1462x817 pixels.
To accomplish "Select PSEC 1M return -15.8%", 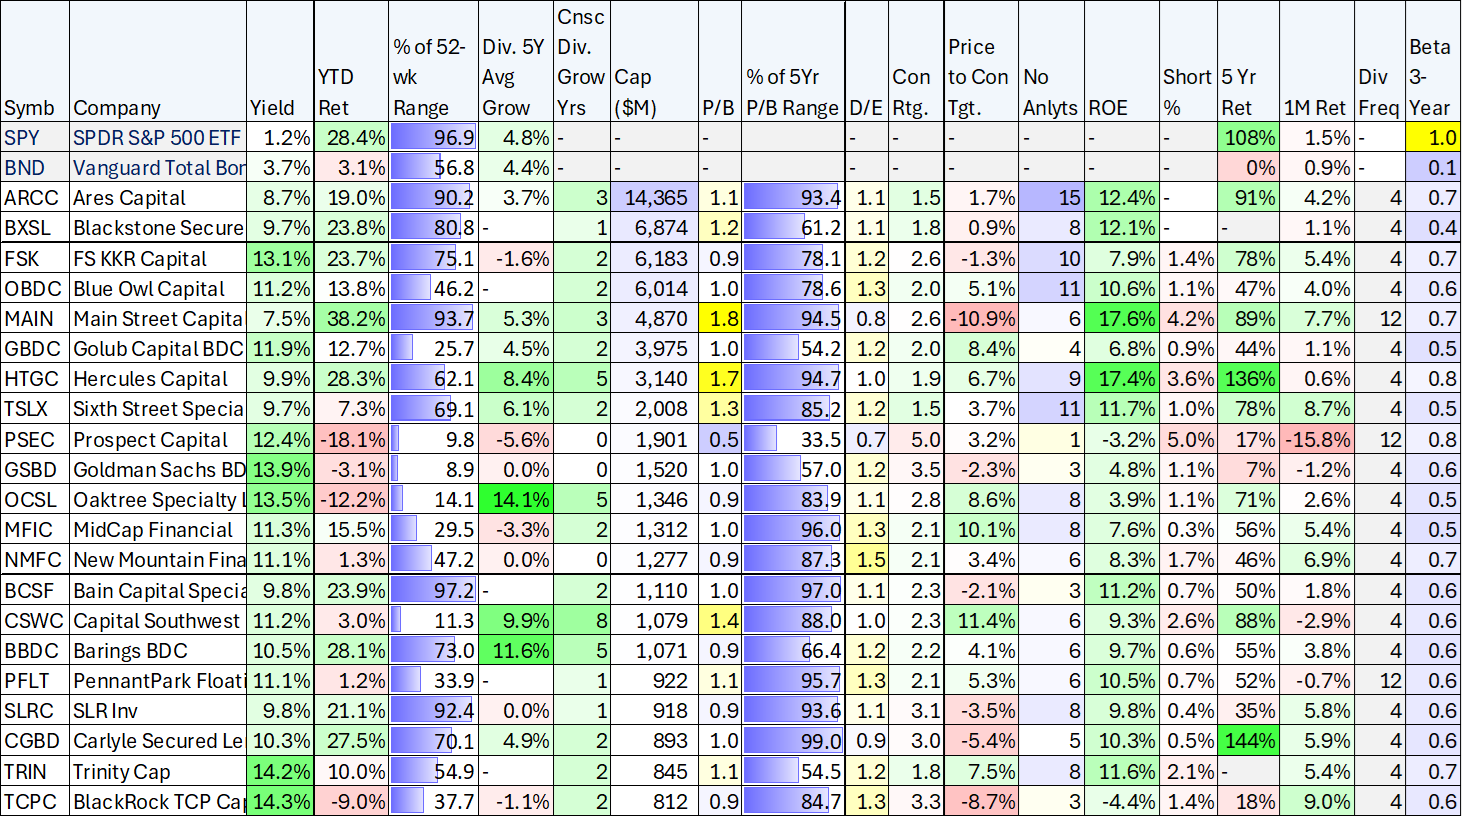I will coord(1317,439).
